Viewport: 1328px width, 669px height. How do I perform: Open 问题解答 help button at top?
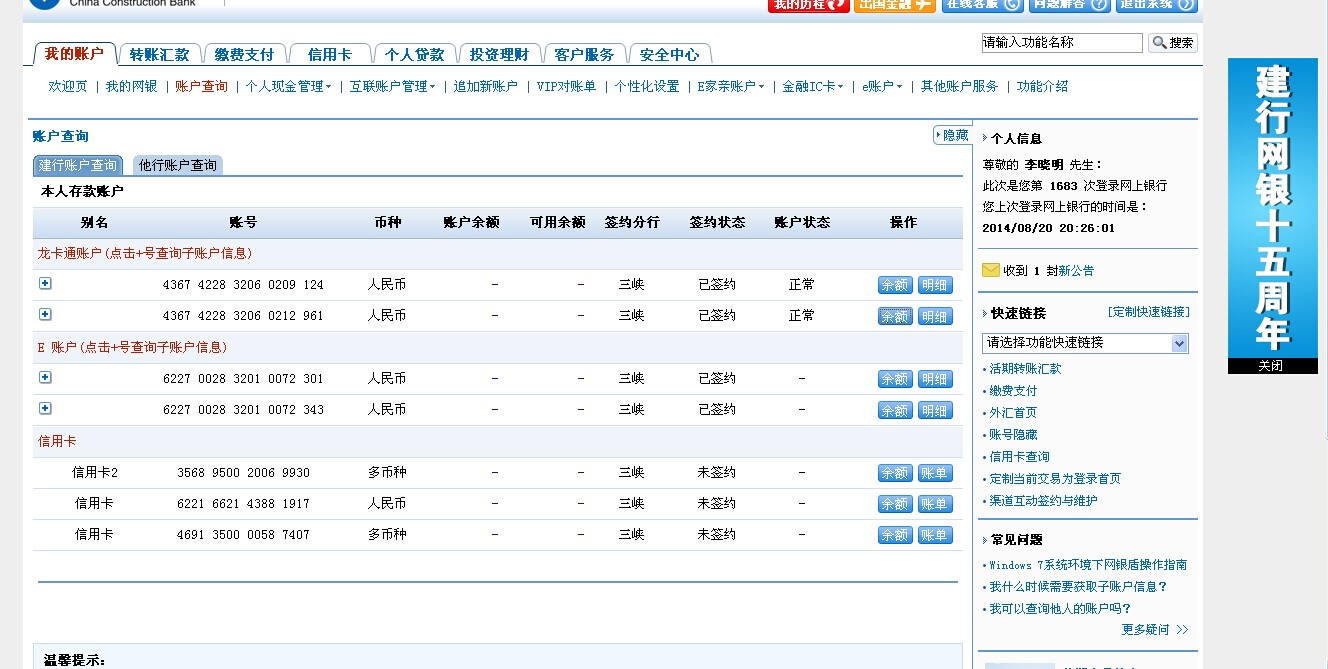coord(1069,4)
